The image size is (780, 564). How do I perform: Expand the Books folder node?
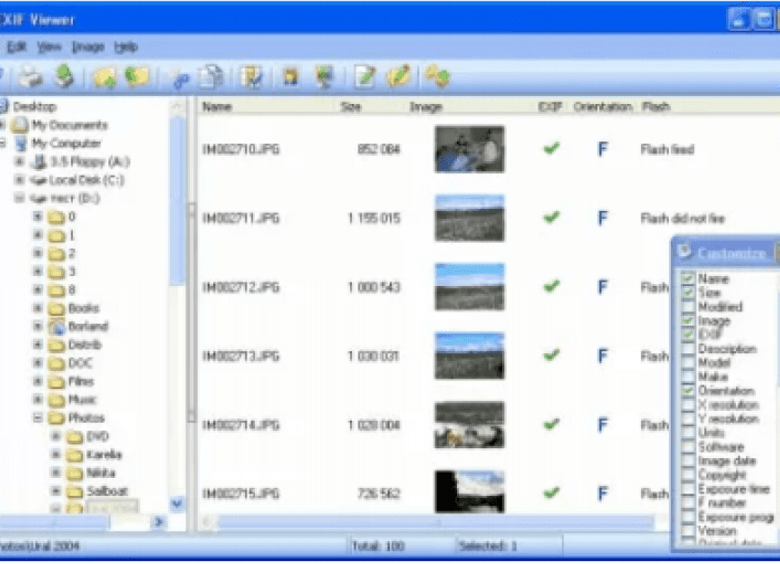(37, 308)
